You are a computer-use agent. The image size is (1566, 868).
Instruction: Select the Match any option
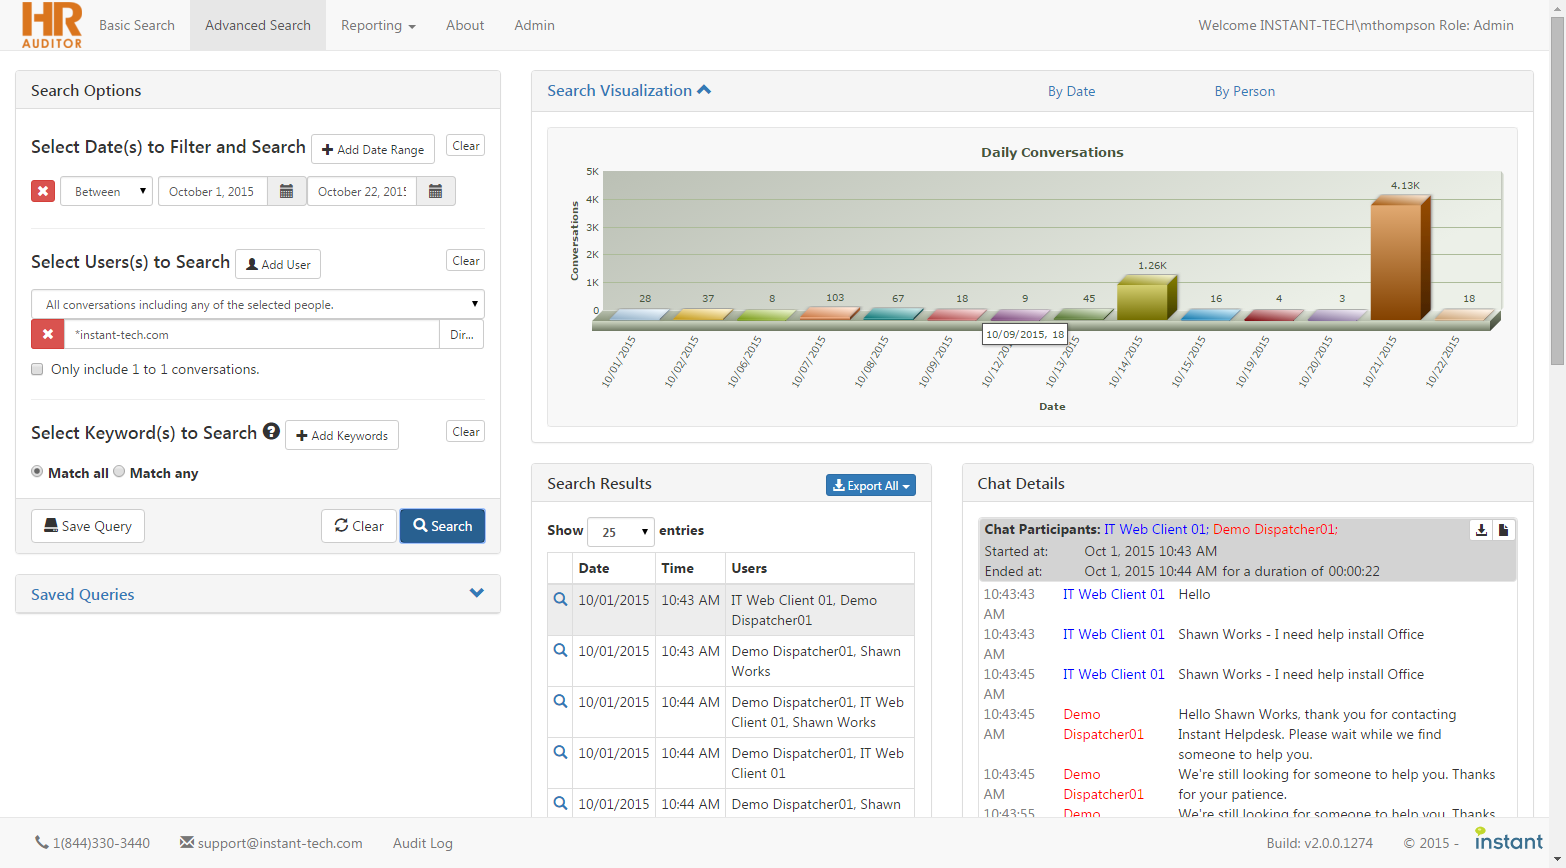[x=119, y=472]
